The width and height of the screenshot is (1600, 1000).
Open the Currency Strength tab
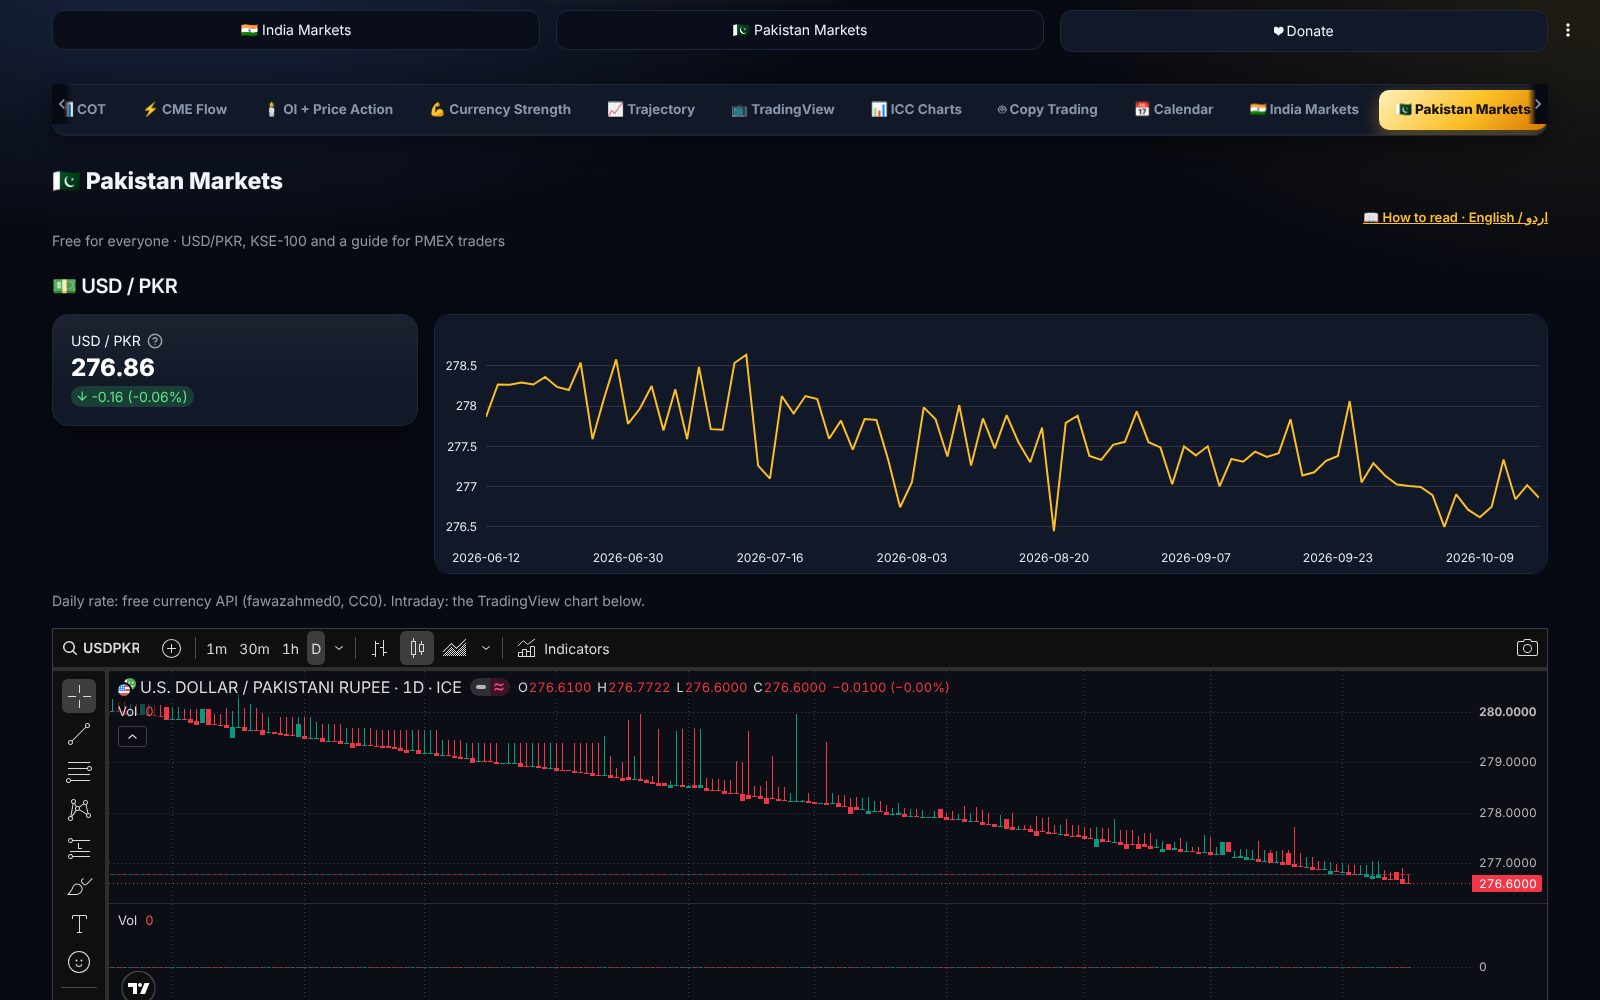(x=500, y=109)
